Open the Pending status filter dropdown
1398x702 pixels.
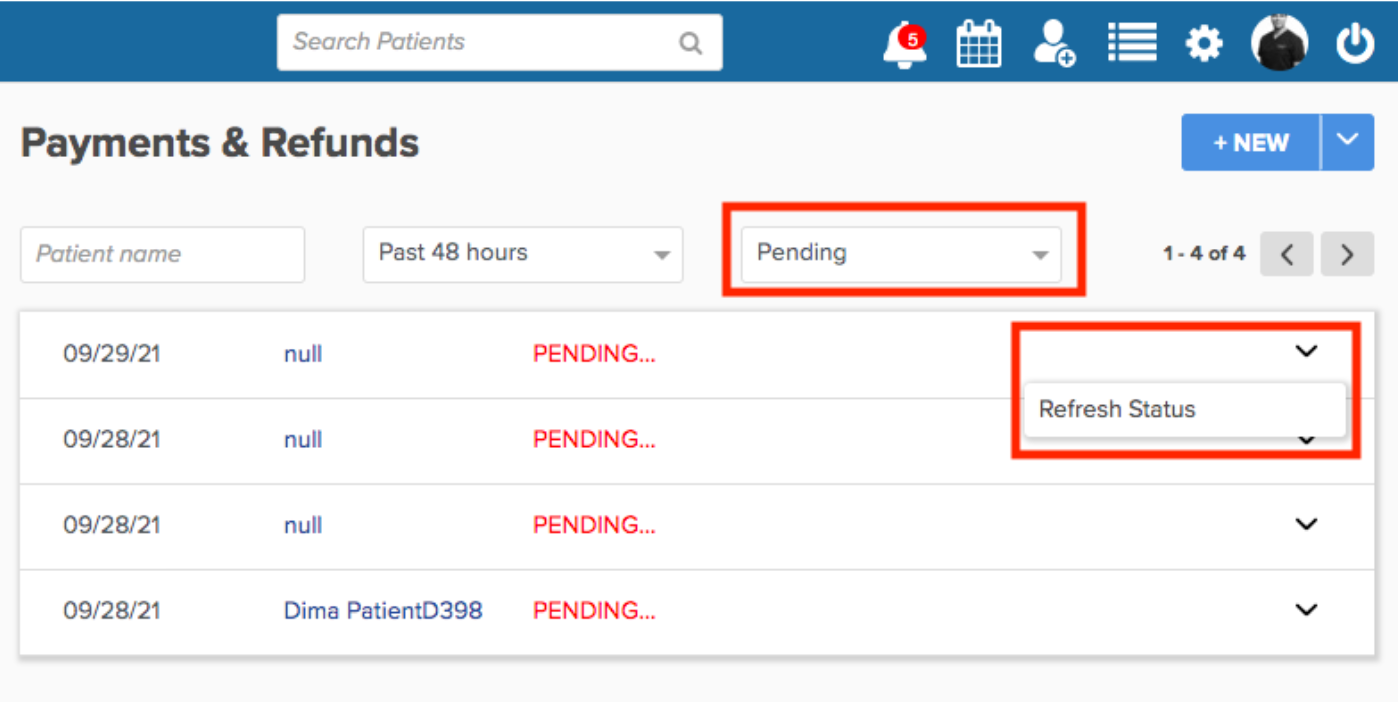(x=901, y=254)
